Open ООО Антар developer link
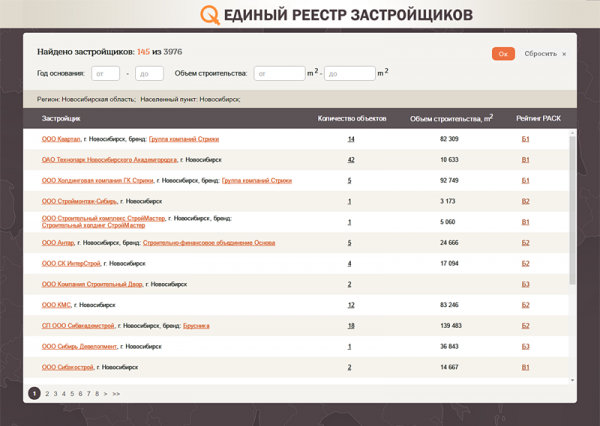Image resolution: width=600 pixels, height=426 pixels. pyautogui.click(x=58, y=243)
